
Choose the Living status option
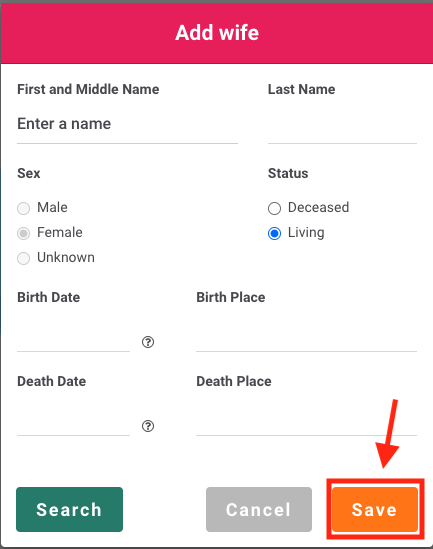click(274, 233)
